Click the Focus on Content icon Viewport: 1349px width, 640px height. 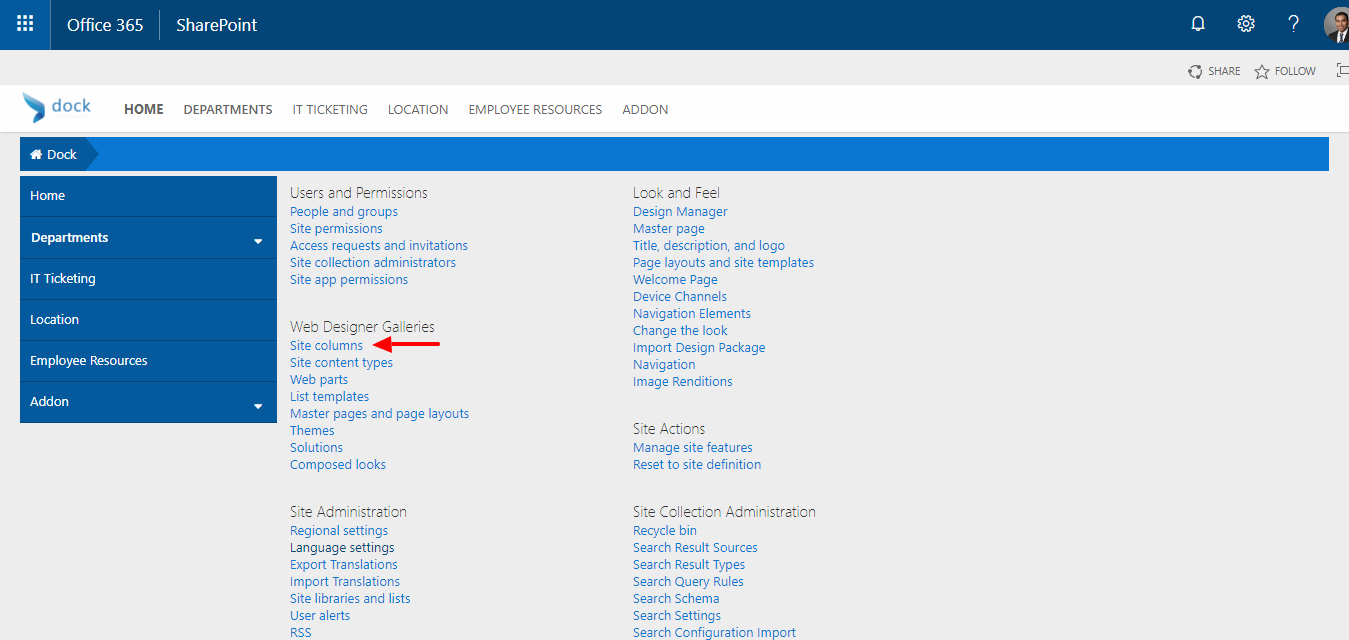pyautogui.click(x=1343, y=70)
